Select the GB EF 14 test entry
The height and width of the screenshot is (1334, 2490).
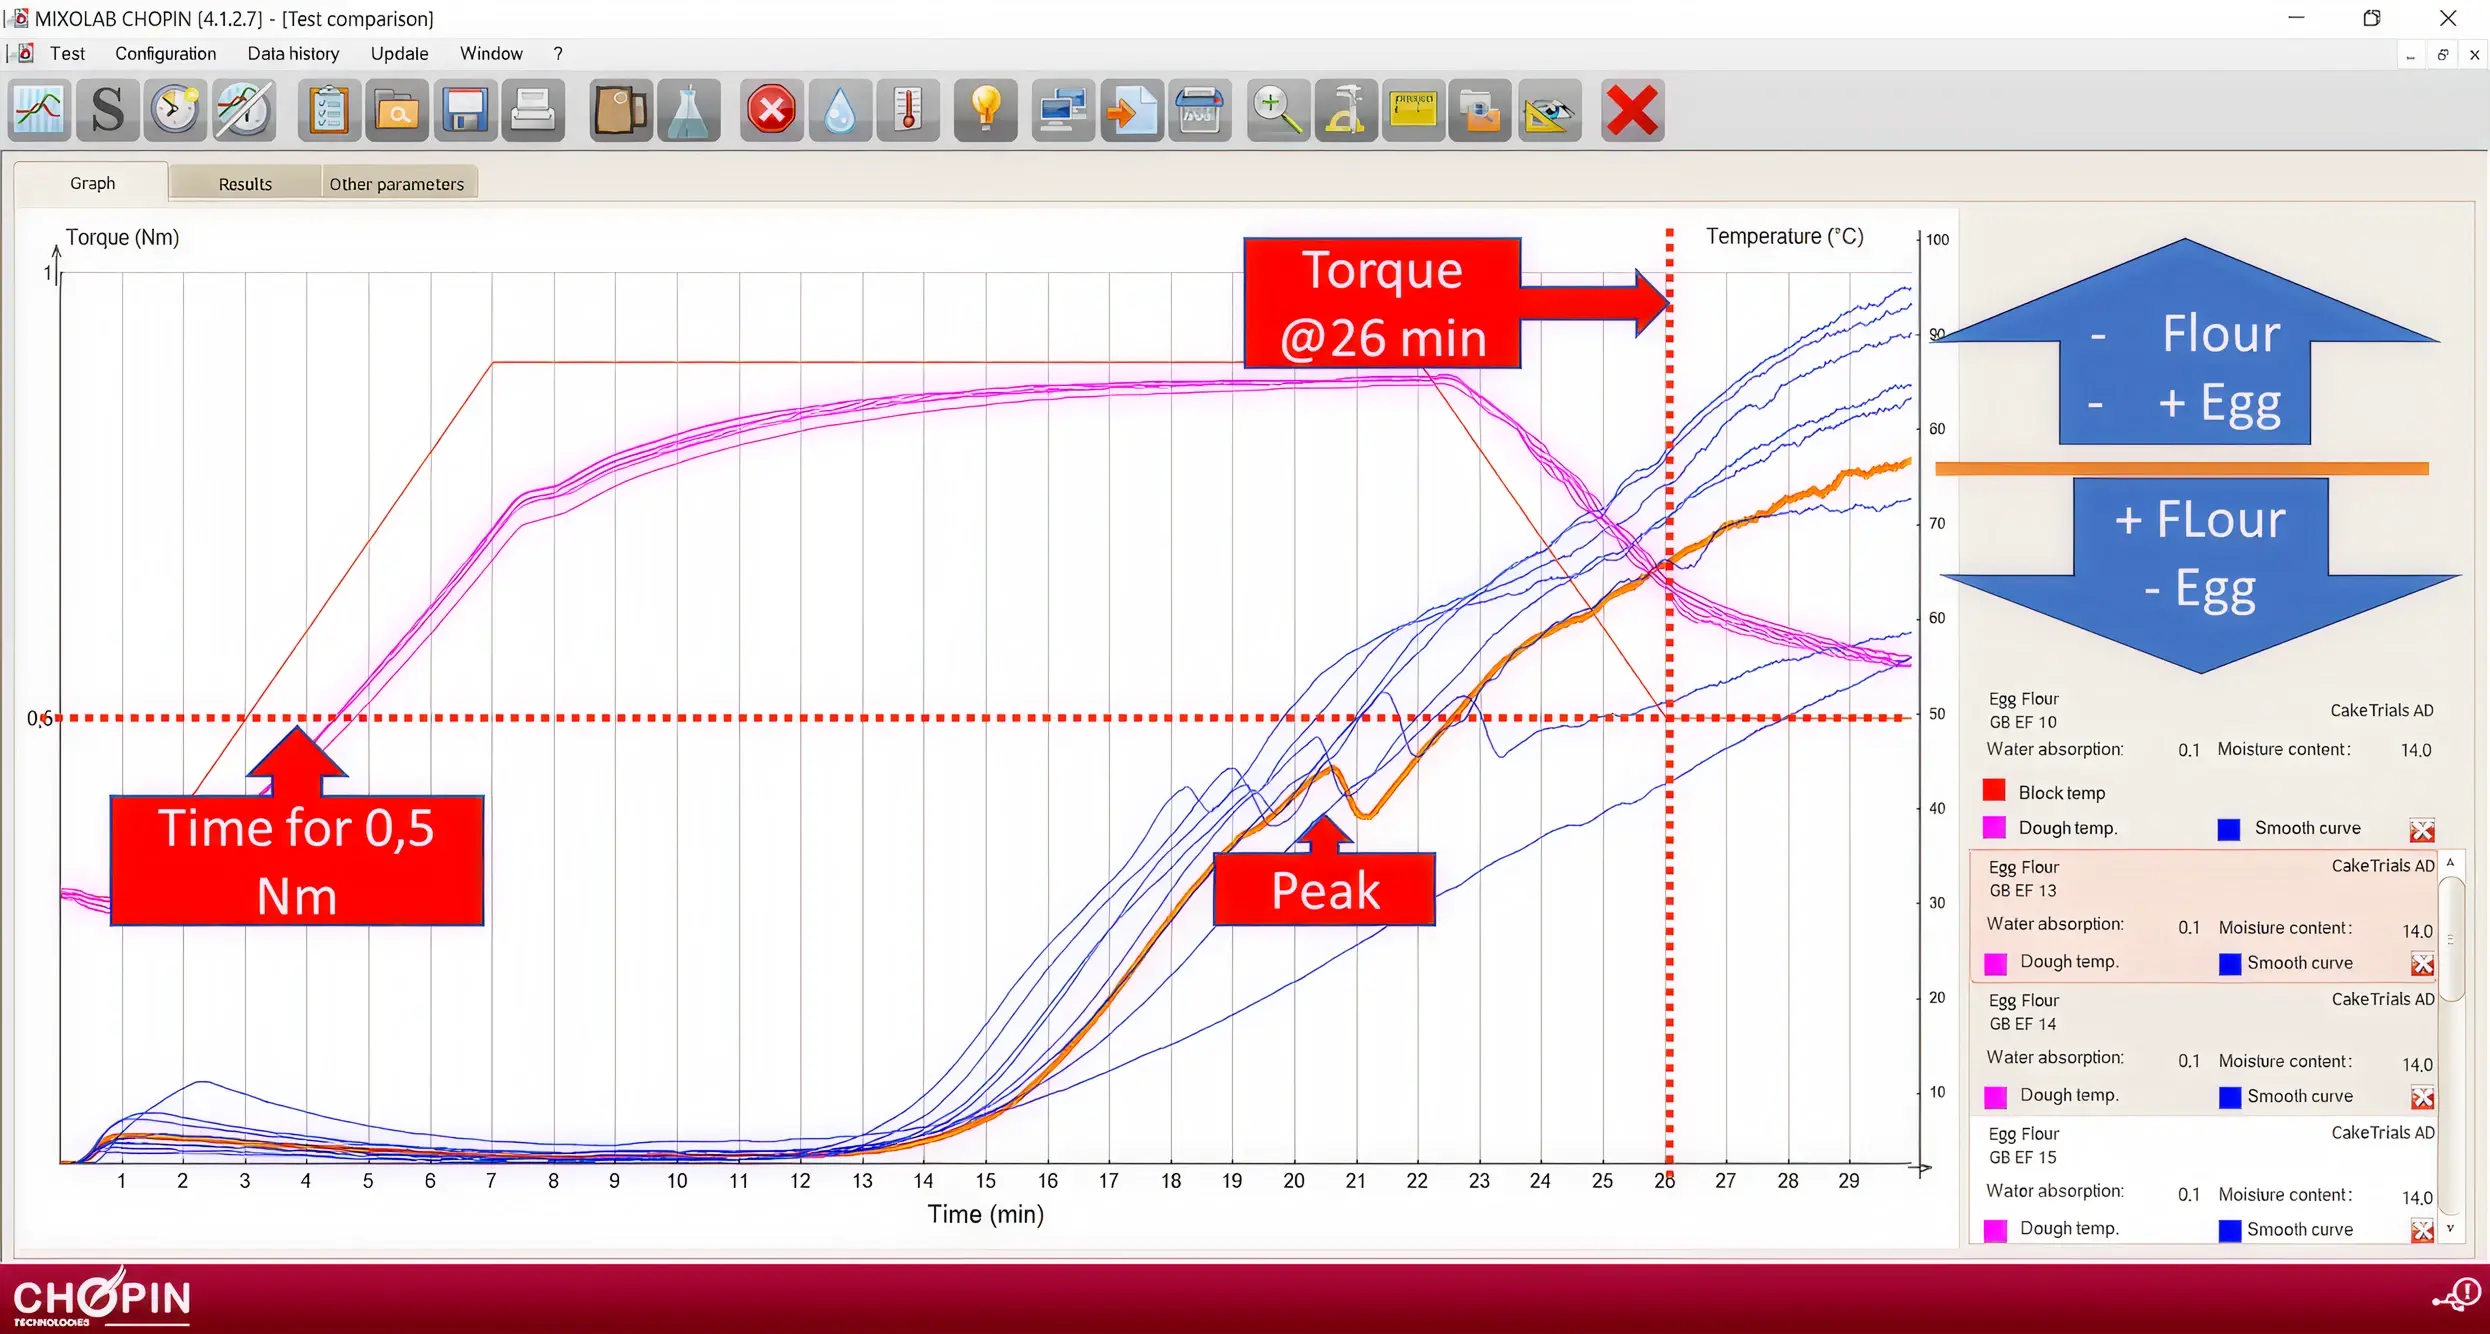tap(2204, 1050)
